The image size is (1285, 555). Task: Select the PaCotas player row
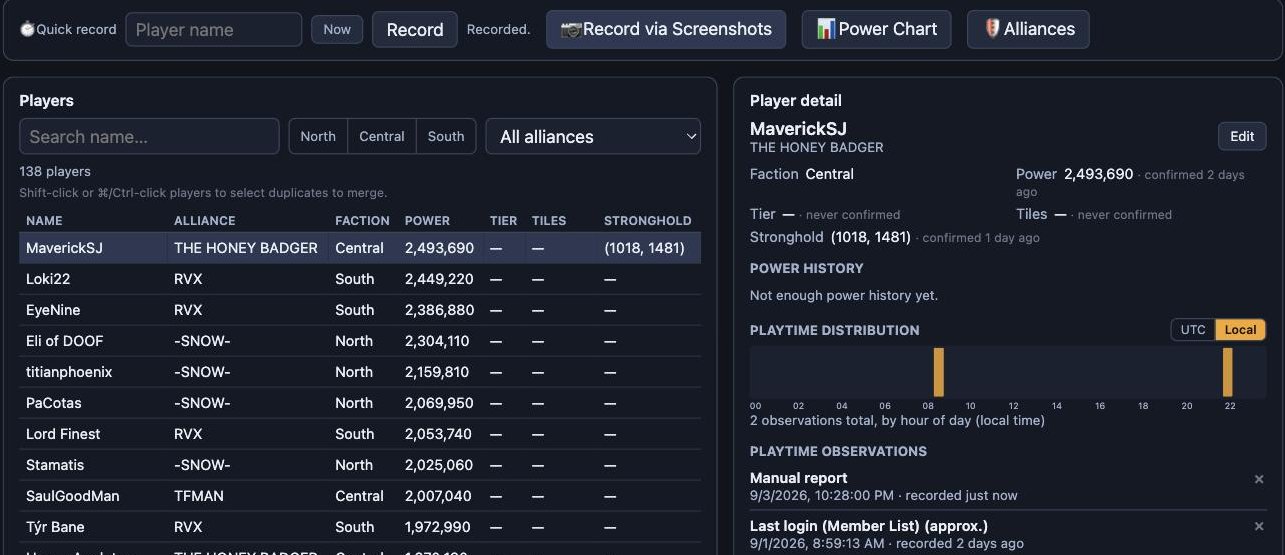point(360,403)
